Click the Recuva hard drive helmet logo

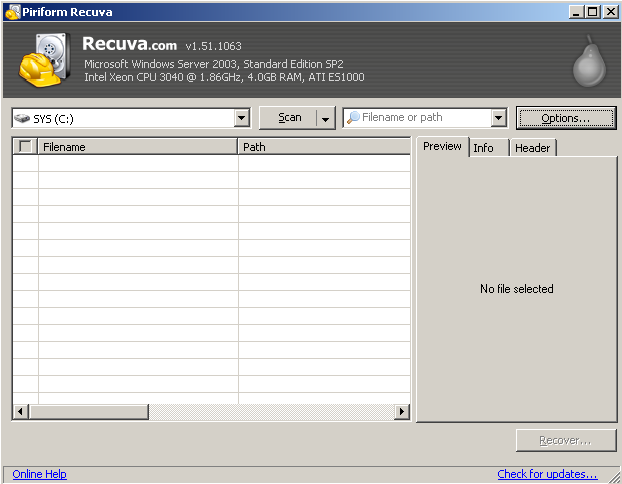click(x=44, y=60)
